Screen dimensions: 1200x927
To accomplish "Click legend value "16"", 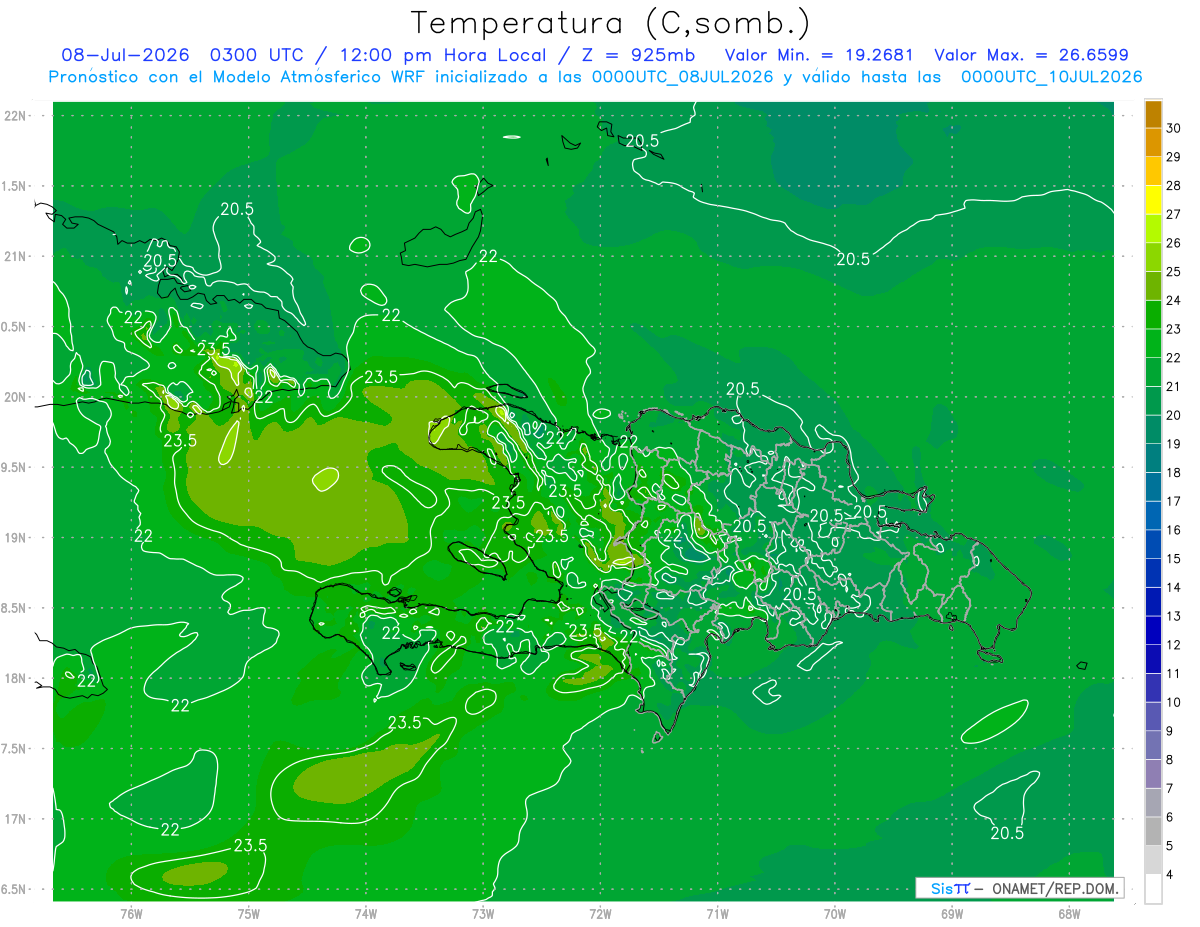I will [x=1174, y=530].
